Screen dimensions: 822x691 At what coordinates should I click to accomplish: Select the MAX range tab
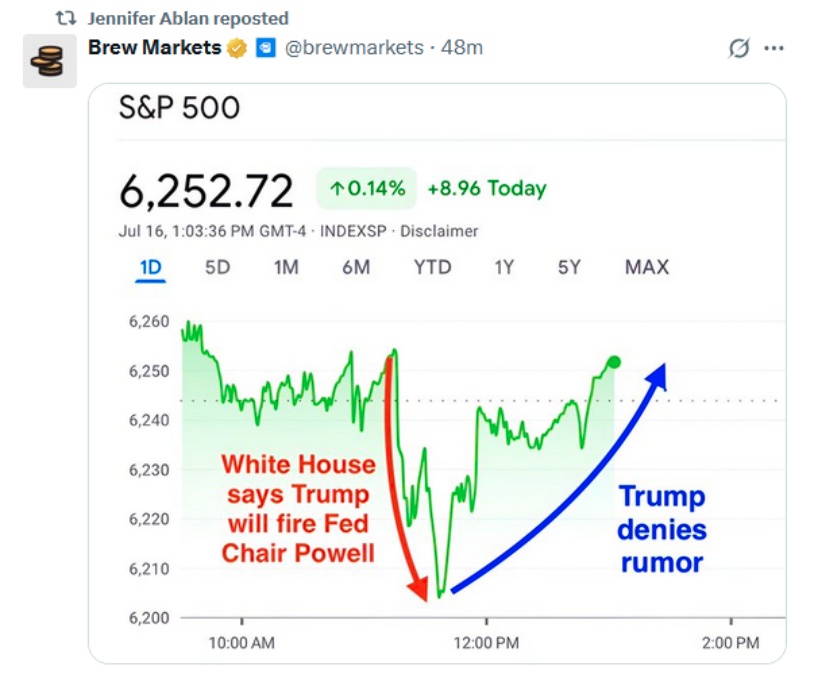click(x=647, y=267)
